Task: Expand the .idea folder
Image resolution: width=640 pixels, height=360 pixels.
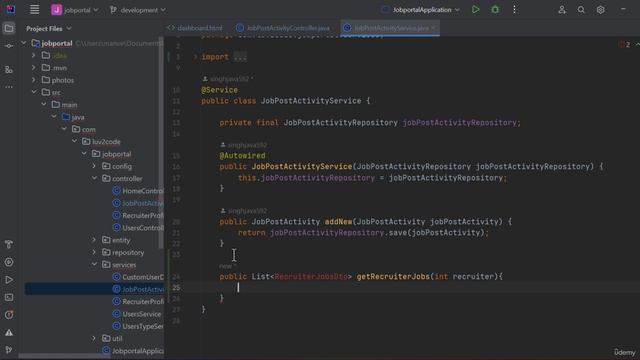Action: [x=34, y=55]
